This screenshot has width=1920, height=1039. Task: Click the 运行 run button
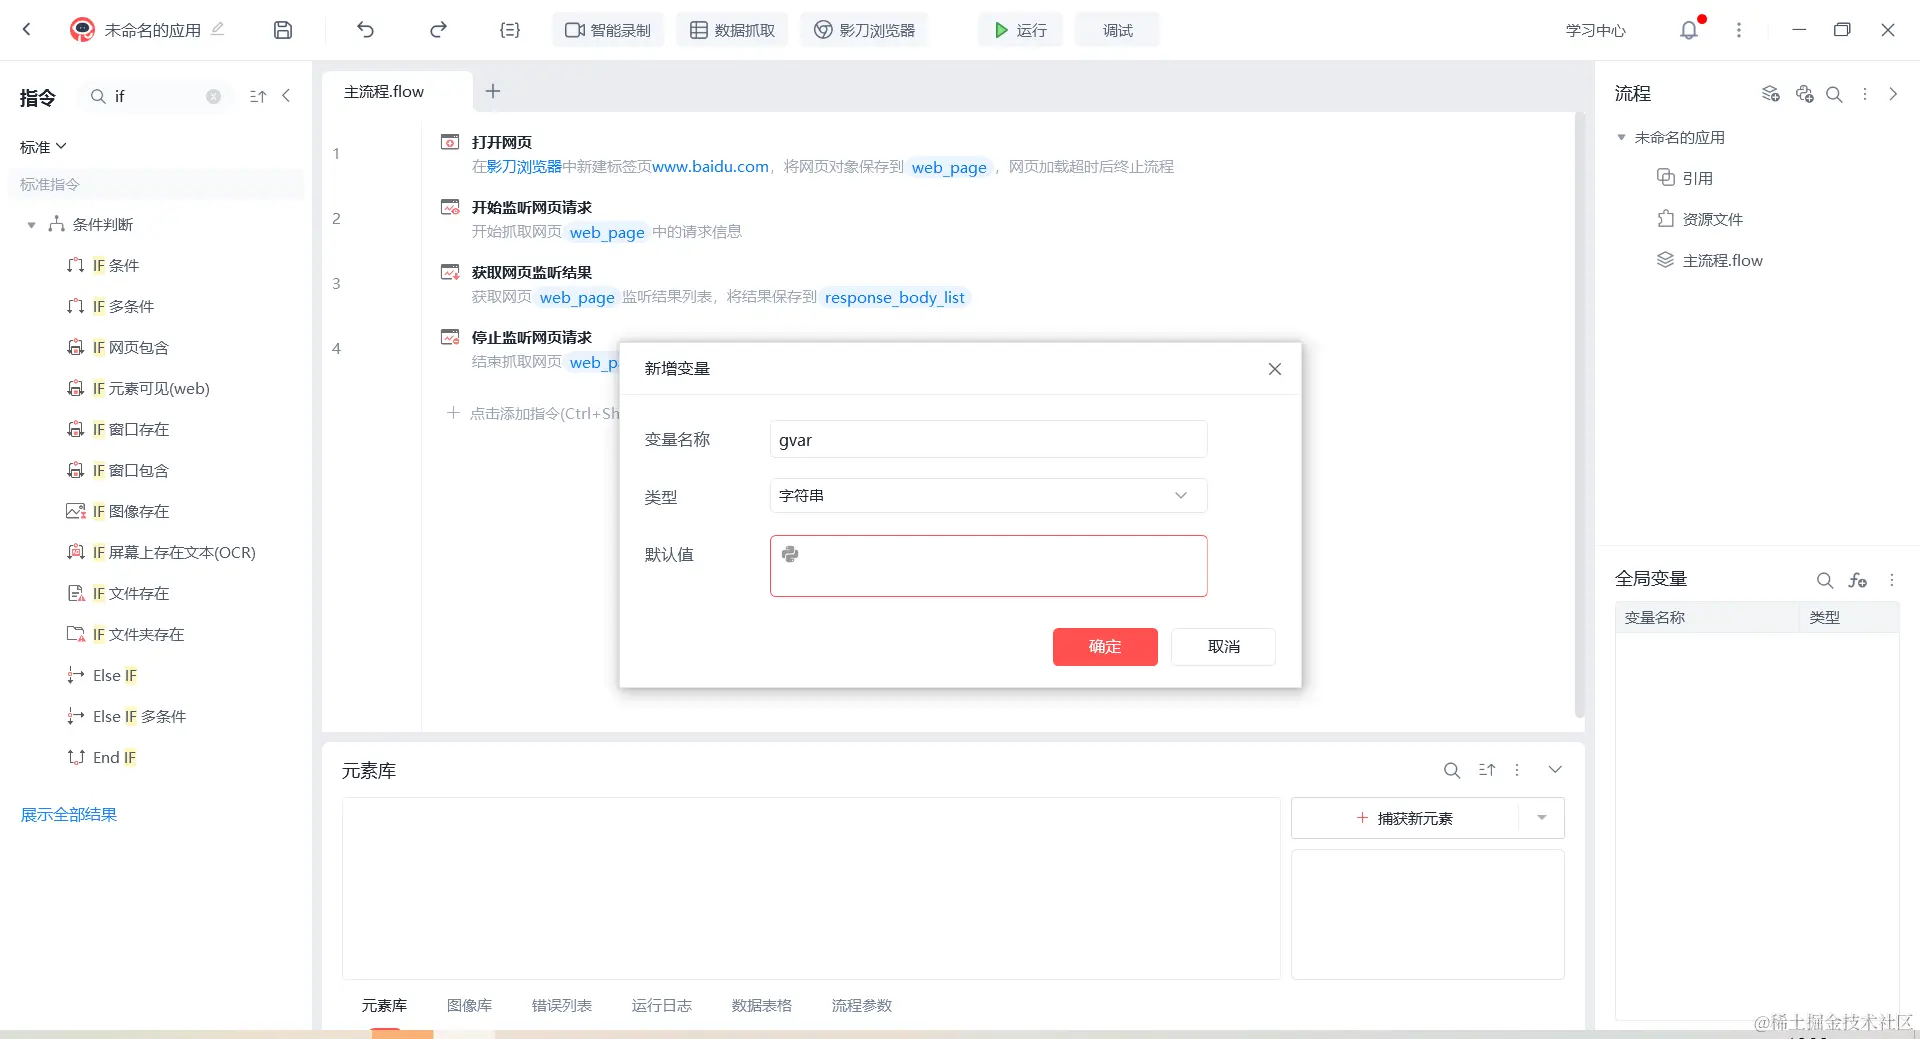point(1020,30)
